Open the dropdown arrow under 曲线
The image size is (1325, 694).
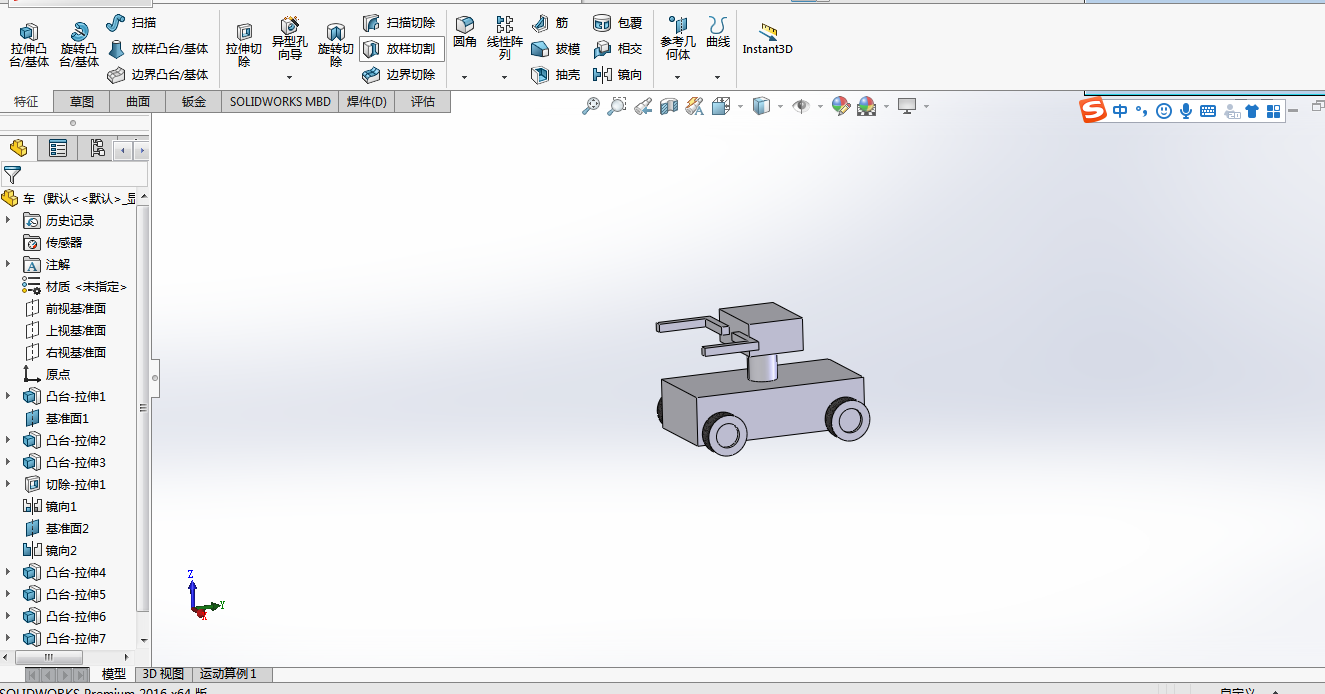[718, 77]
